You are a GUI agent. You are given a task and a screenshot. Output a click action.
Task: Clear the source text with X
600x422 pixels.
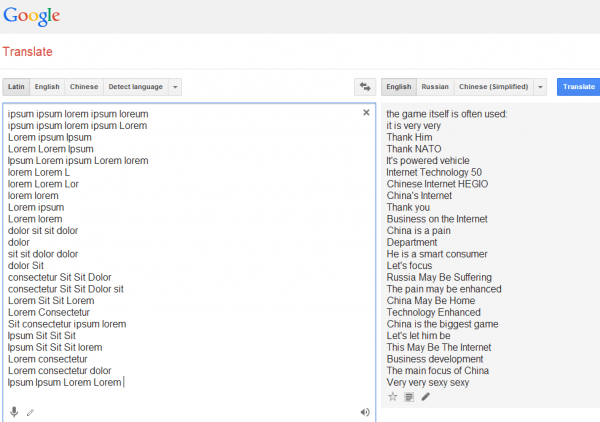[x=366, y=113]
